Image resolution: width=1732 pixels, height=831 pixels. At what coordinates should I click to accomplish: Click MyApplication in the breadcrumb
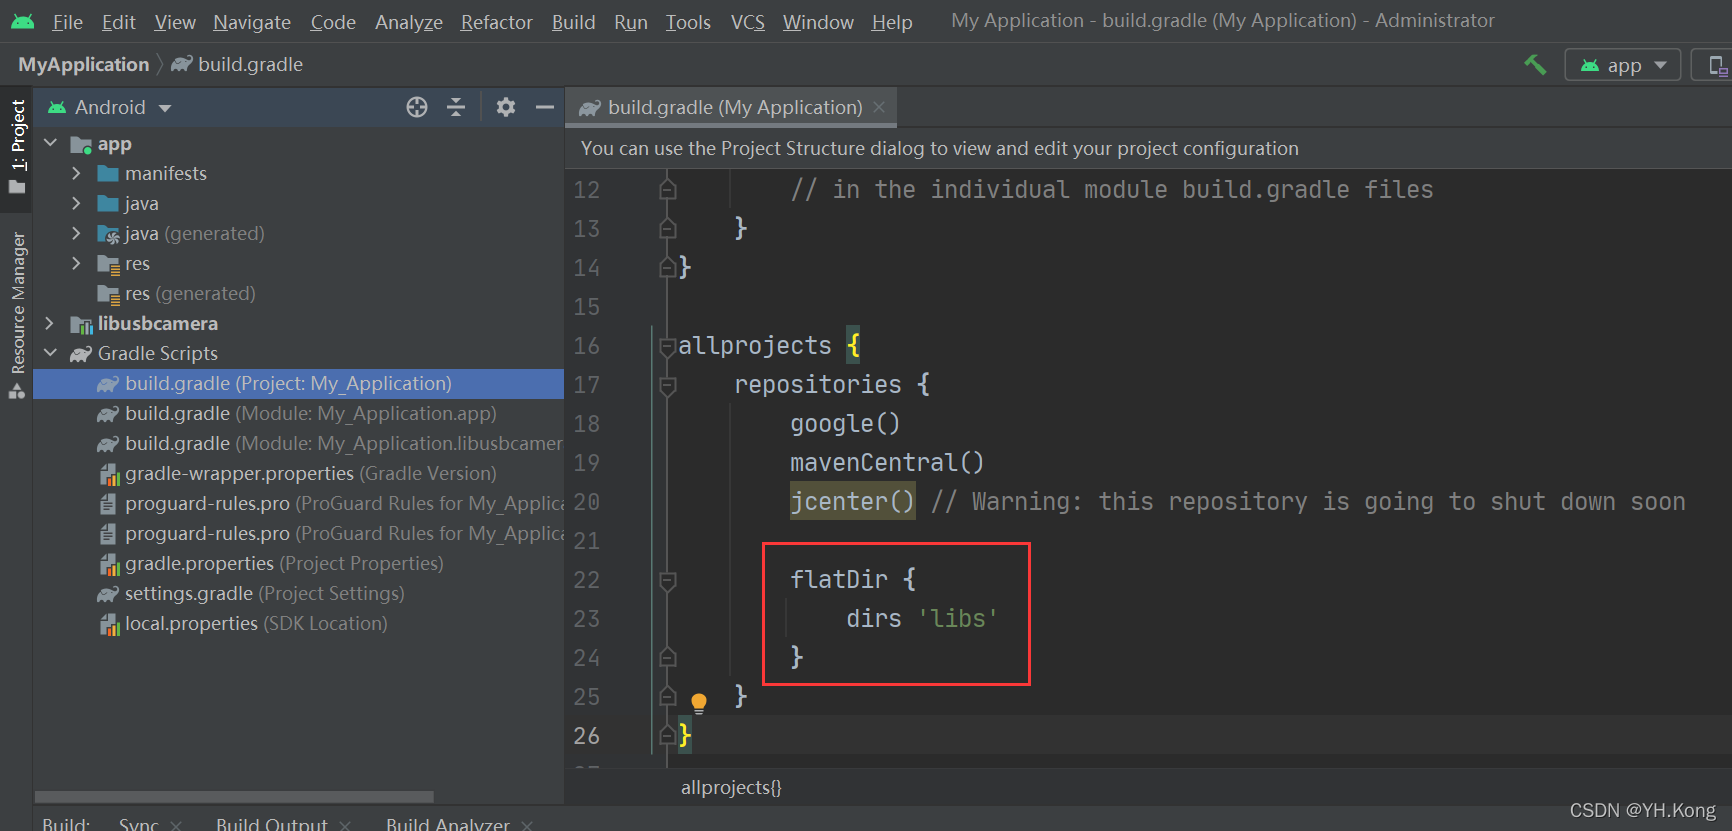(84, 65)
